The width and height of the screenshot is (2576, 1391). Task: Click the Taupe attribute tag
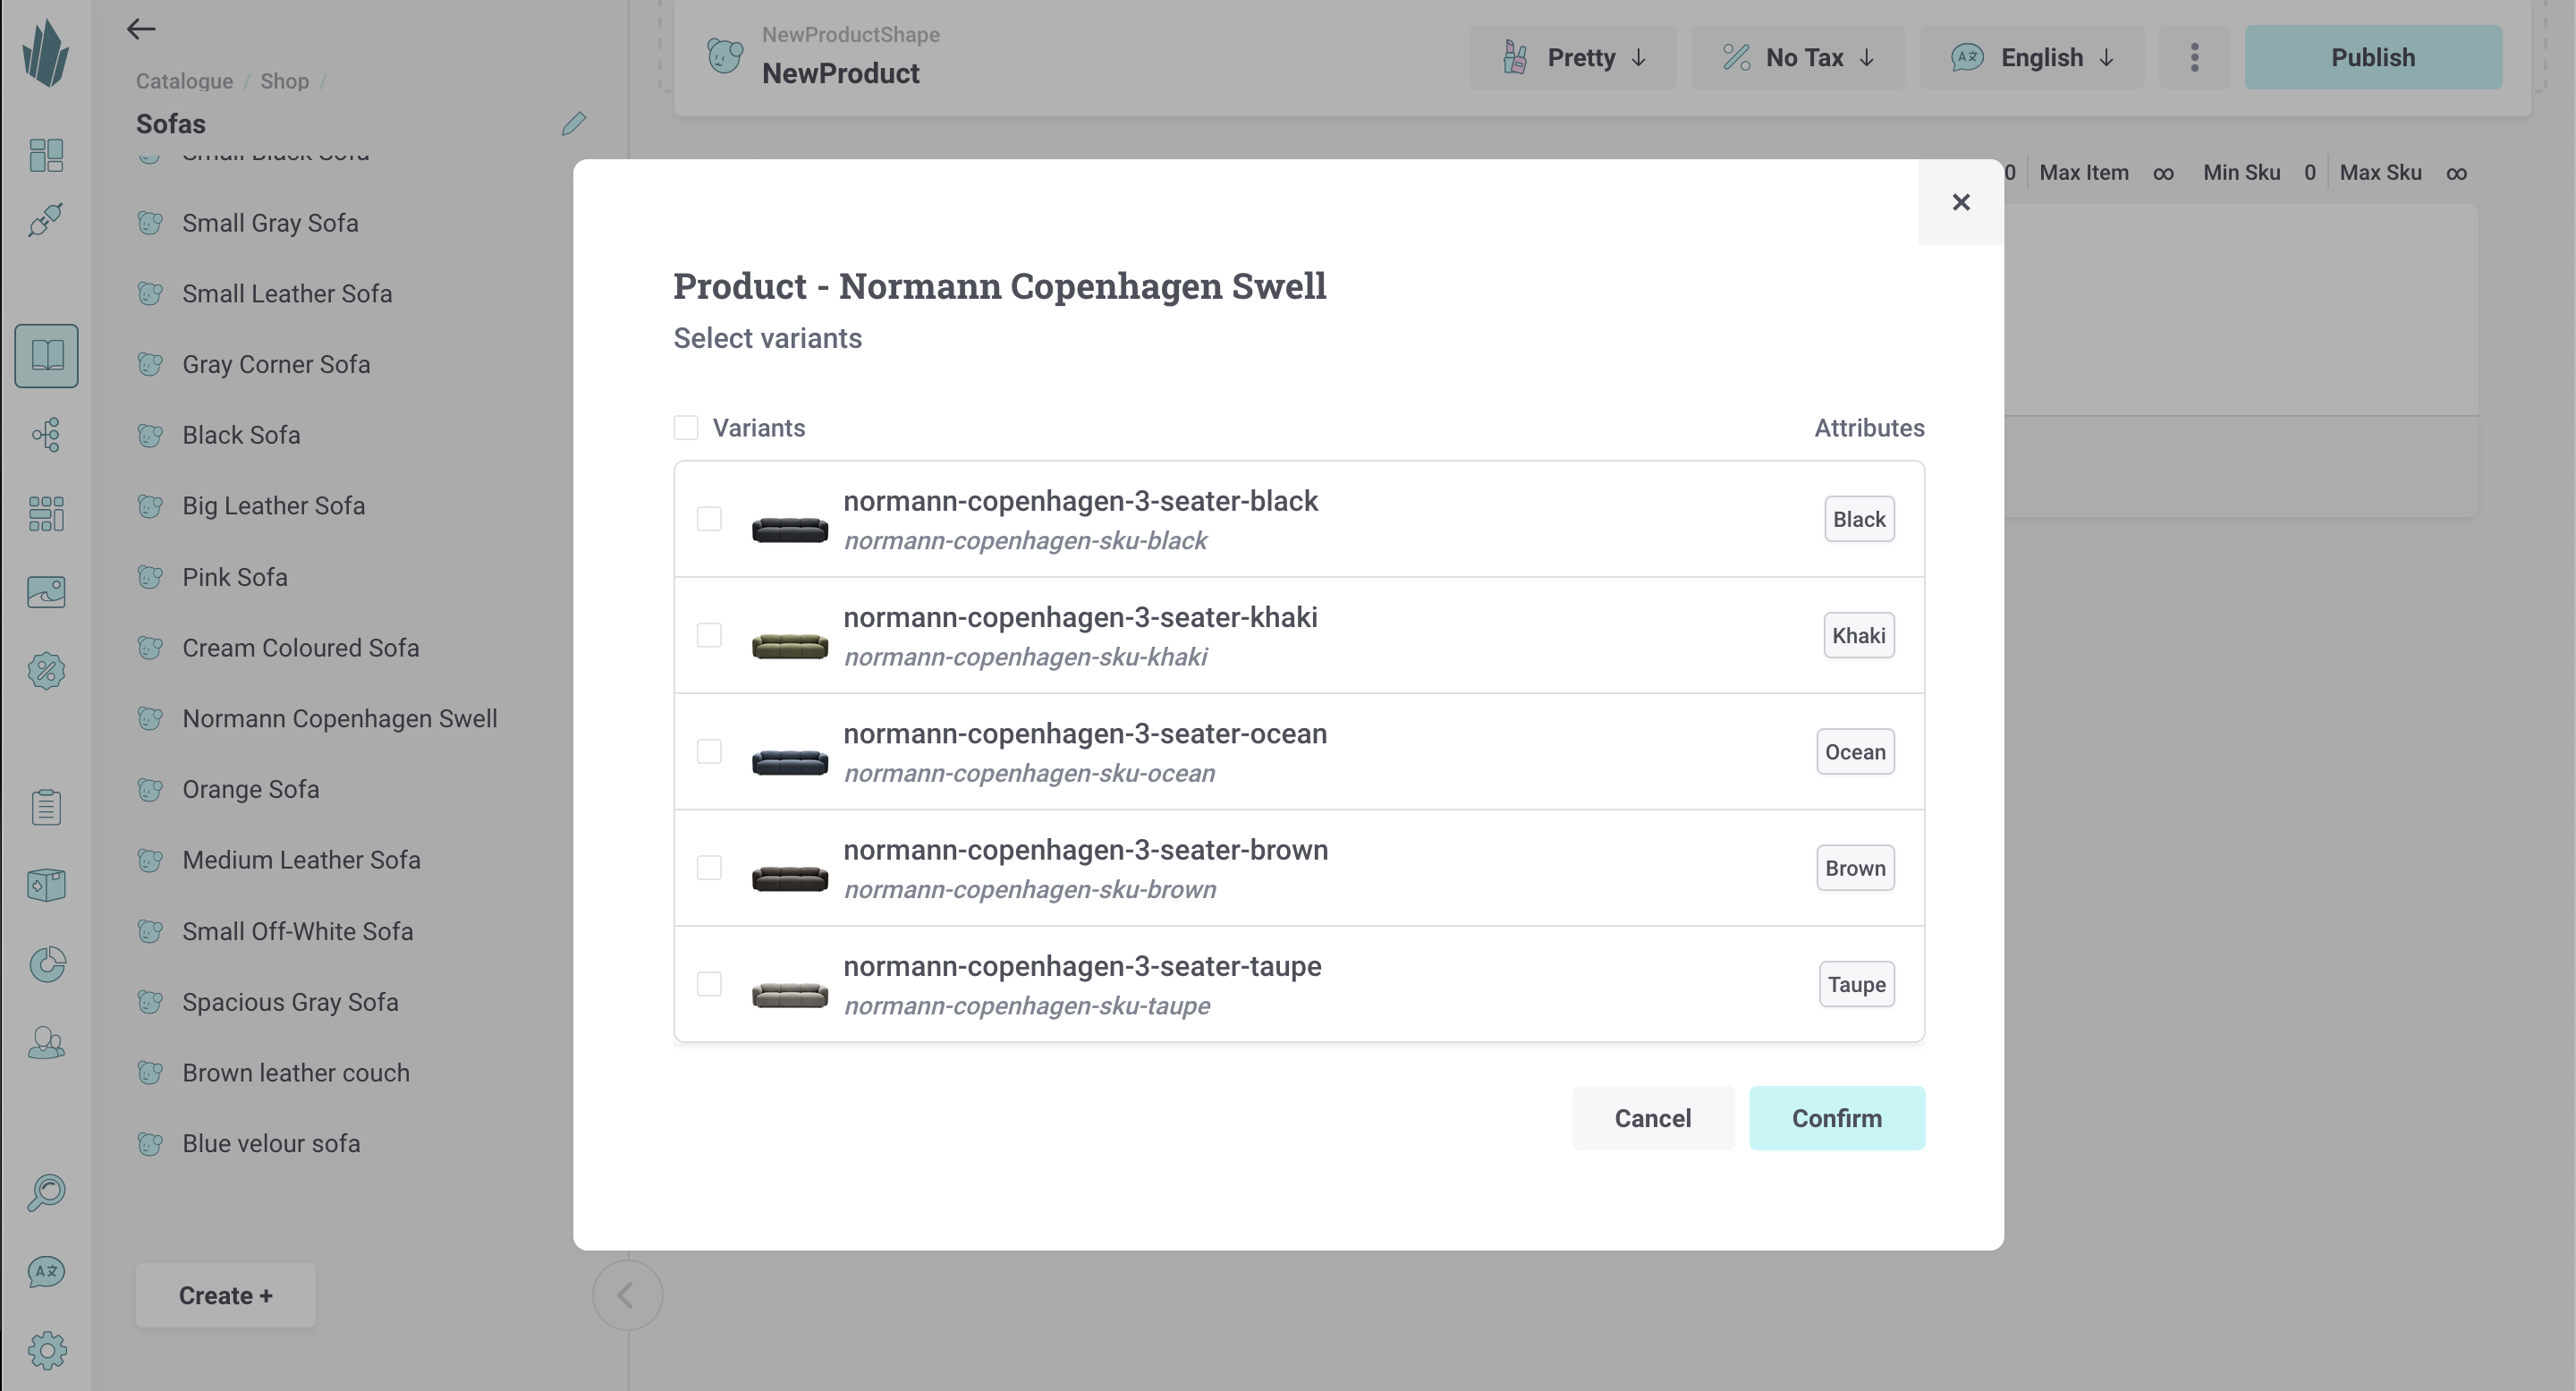tap(1856, 984)
